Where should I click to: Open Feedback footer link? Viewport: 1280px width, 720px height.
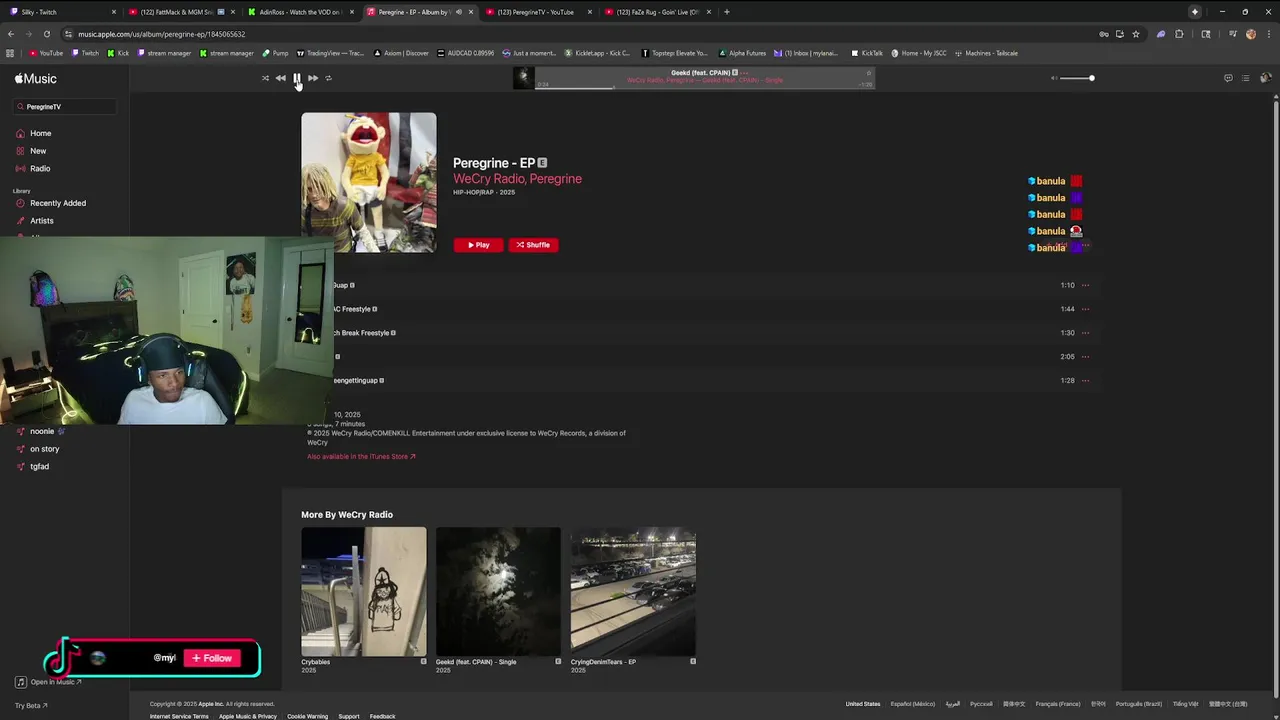click(x=382, y=716)
